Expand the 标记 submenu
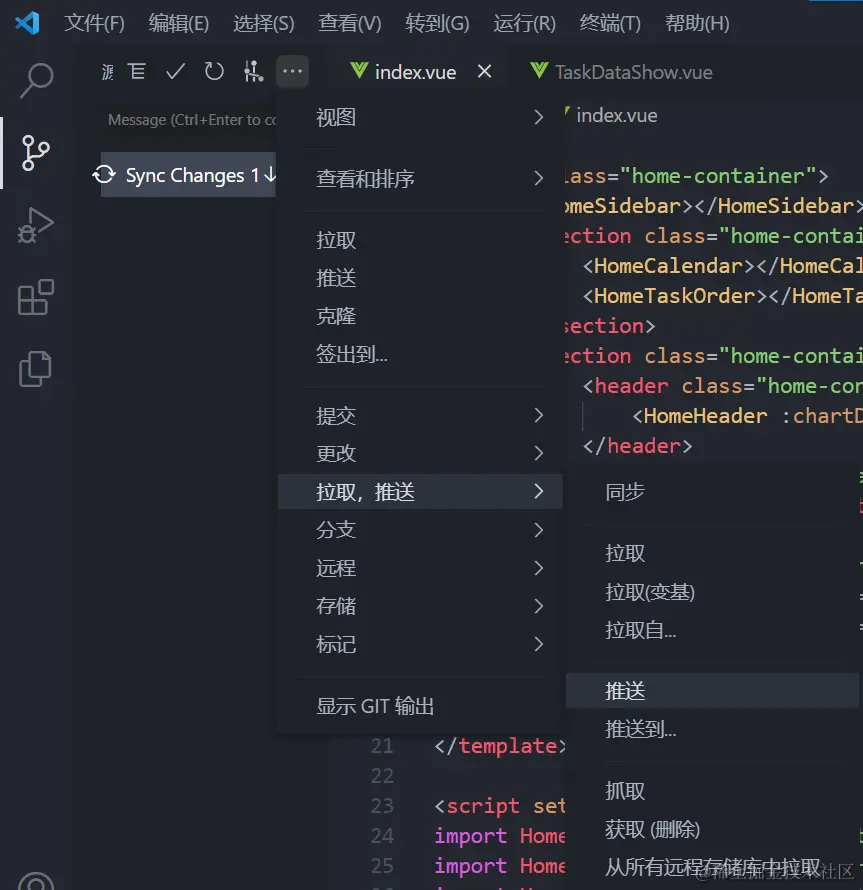Screen dimensions: 863x890 click(420, 644)
